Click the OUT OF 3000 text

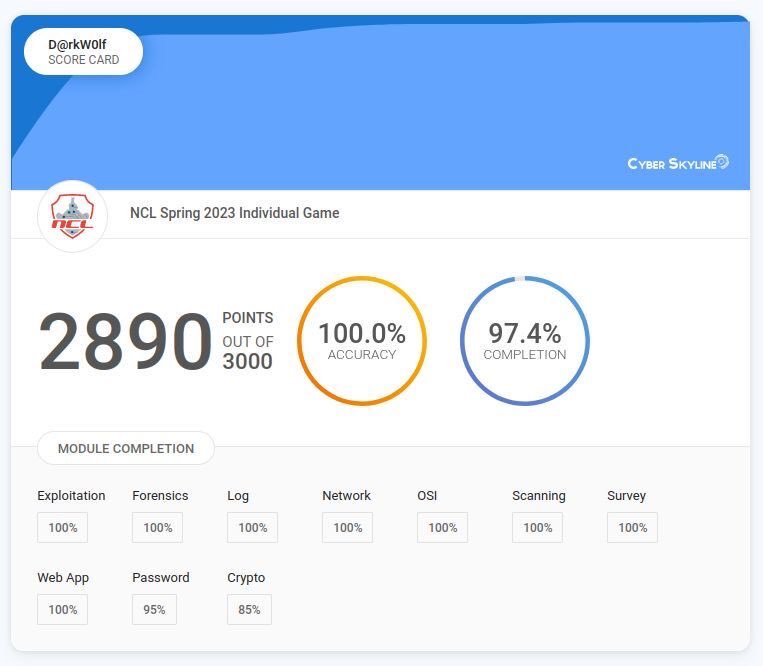(248, 353)
